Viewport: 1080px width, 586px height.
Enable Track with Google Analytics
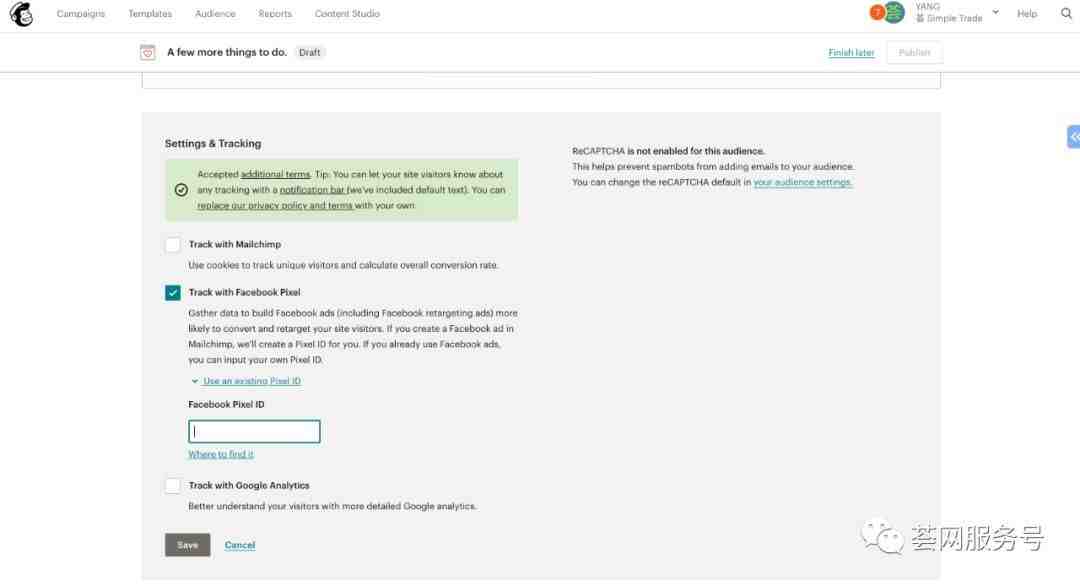click(x=173, y=486)
